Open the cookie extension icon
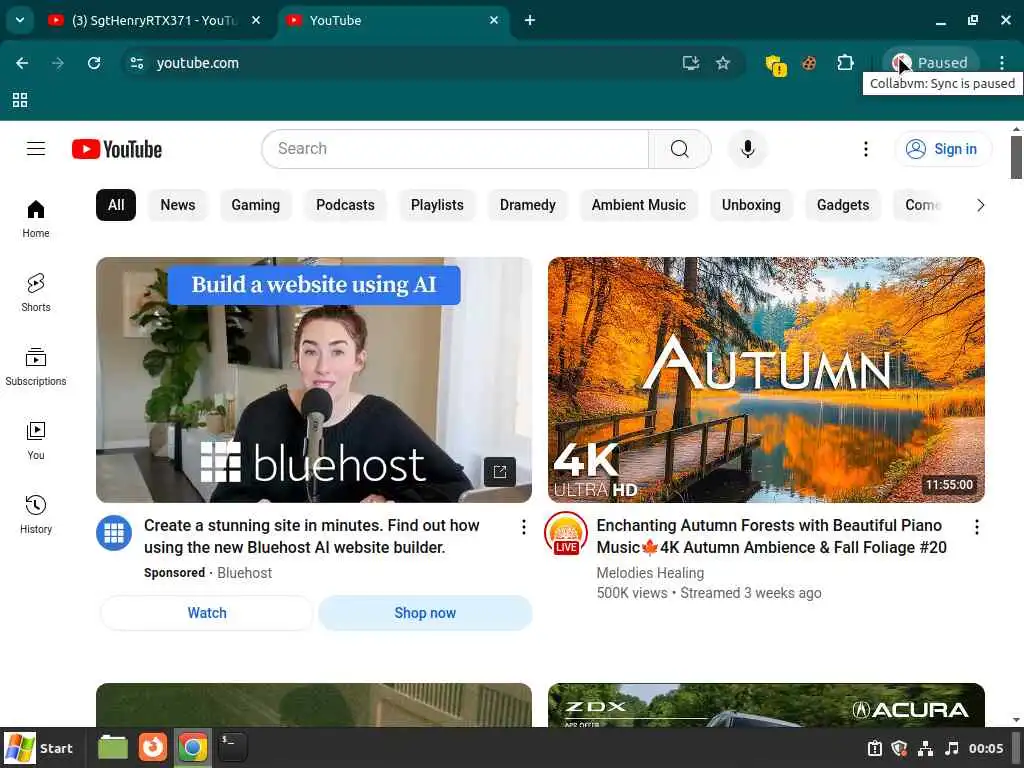Viewport: 1024px width, 768px height. point(809,63)
